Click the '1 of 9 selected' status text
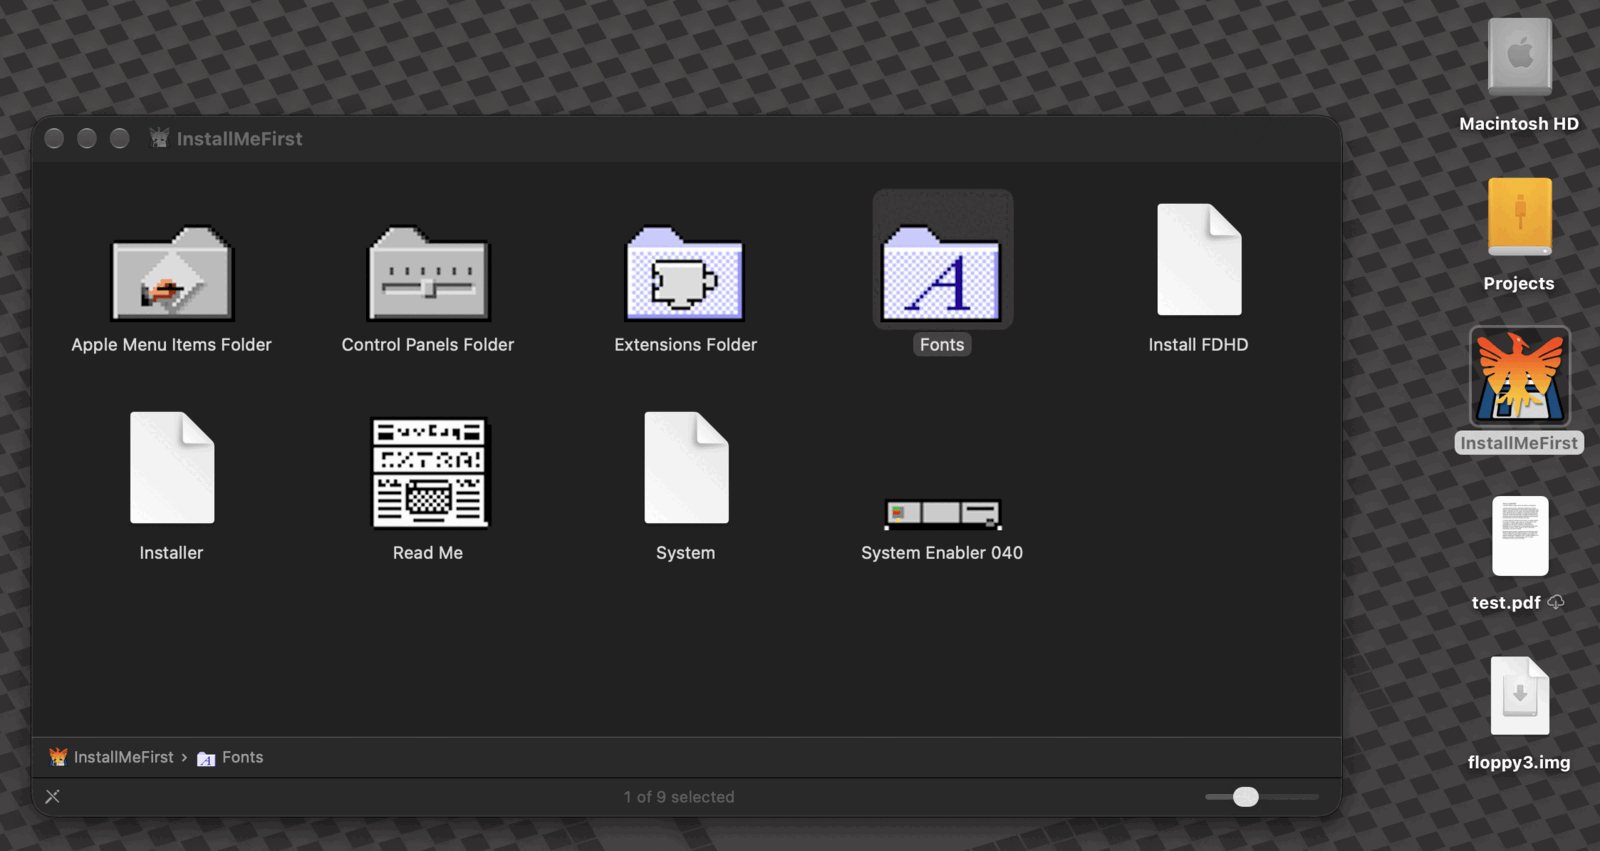This screenshot has height=851, width=1600. pos(679,797)
